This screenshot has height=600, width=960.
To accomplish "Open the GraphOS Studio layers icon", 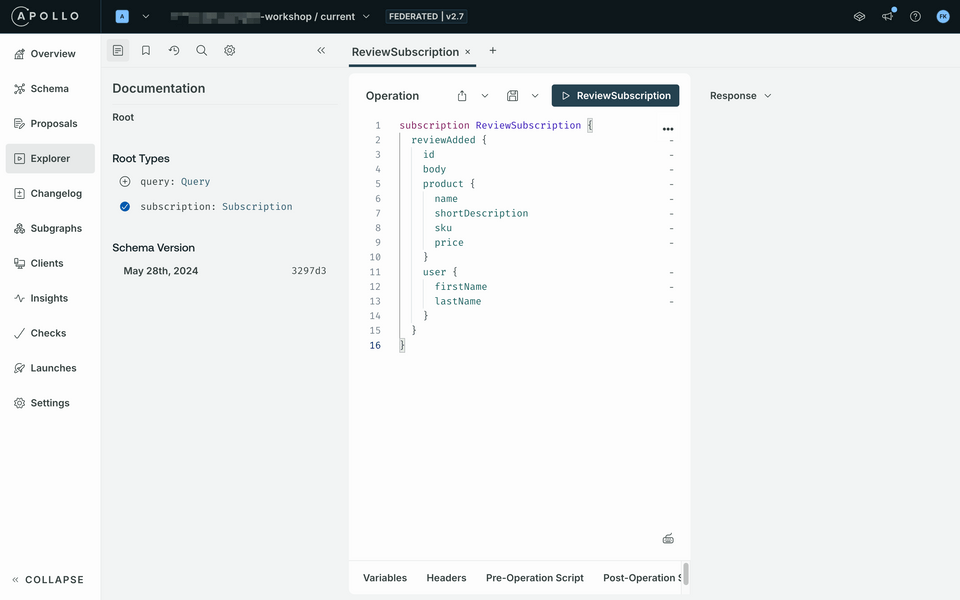I will pos(860,17).
